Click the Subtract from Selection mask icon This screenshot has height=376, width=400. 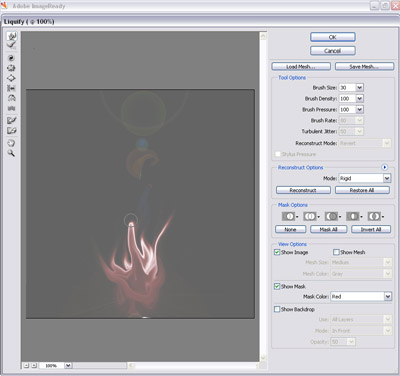(x=331, y=216)
